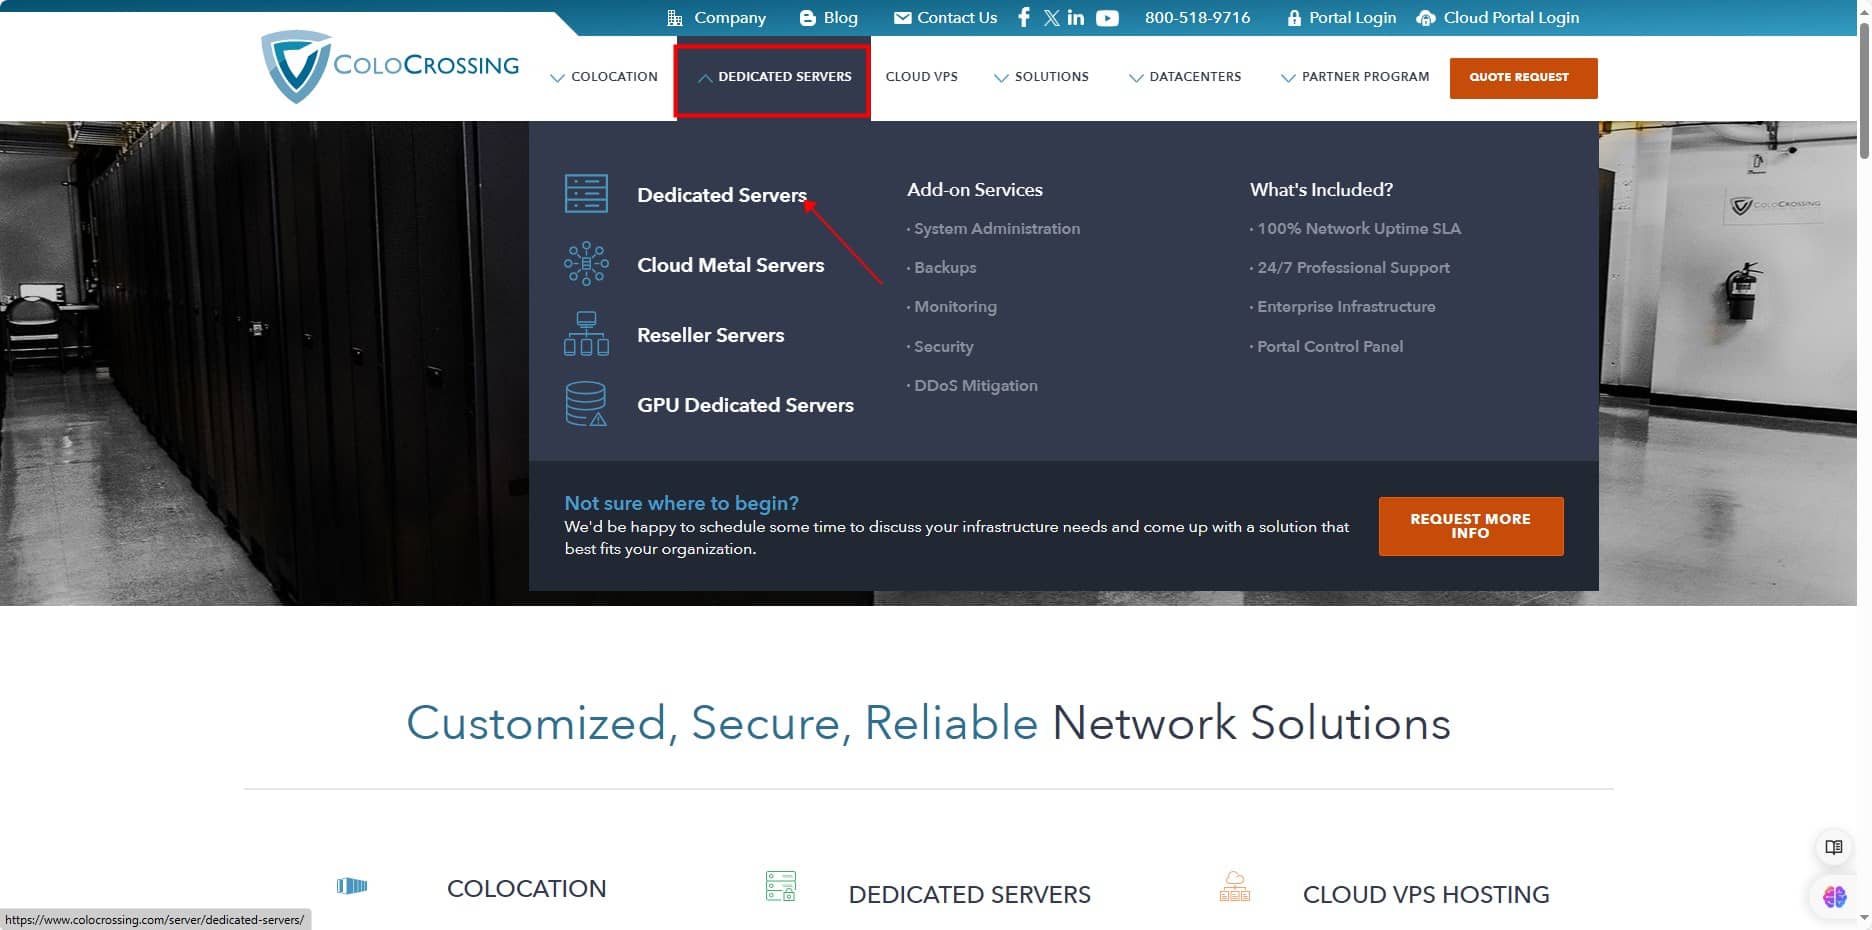
Task: Open the GPU Dedicated Servers link
Action: [745, 405]
